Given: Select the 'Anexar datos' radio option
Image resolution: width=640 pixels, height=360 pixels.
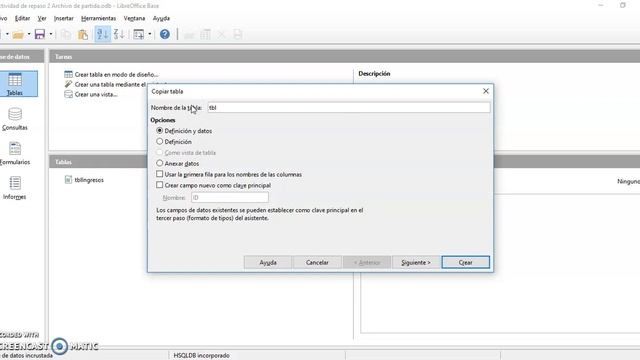Looking at the screenshot, I should click(x=160, y=163).
